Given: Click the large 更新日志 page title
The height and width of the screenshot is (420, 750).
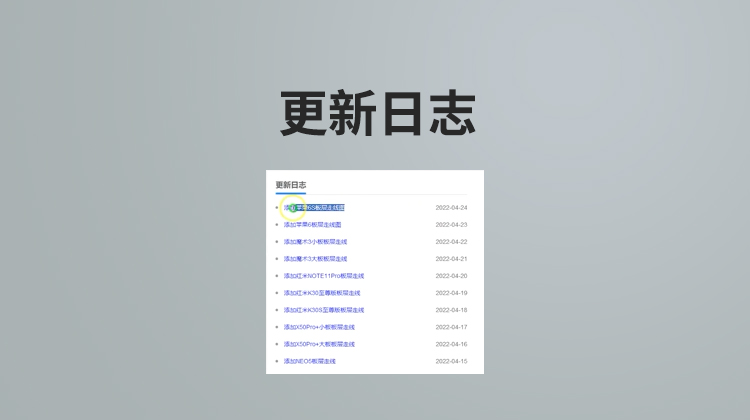Looking at the screenshot, I should 376,113.
